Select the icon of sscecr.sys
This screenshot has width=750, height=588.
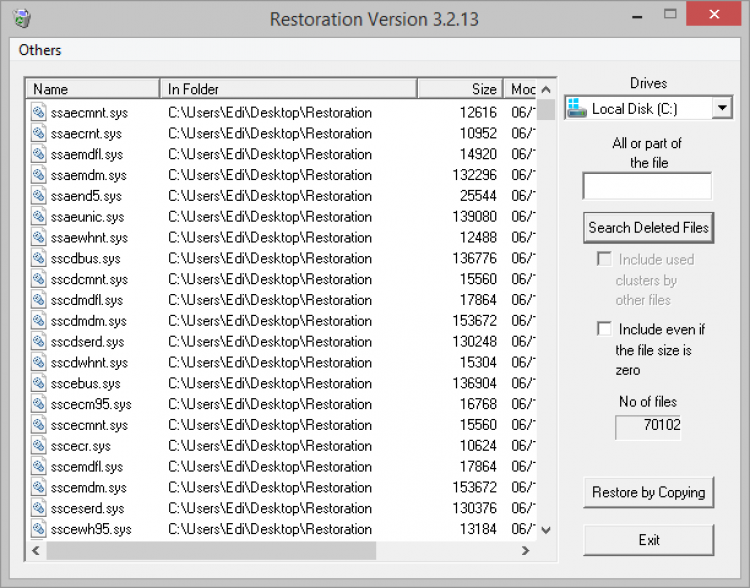click(39, 445)
